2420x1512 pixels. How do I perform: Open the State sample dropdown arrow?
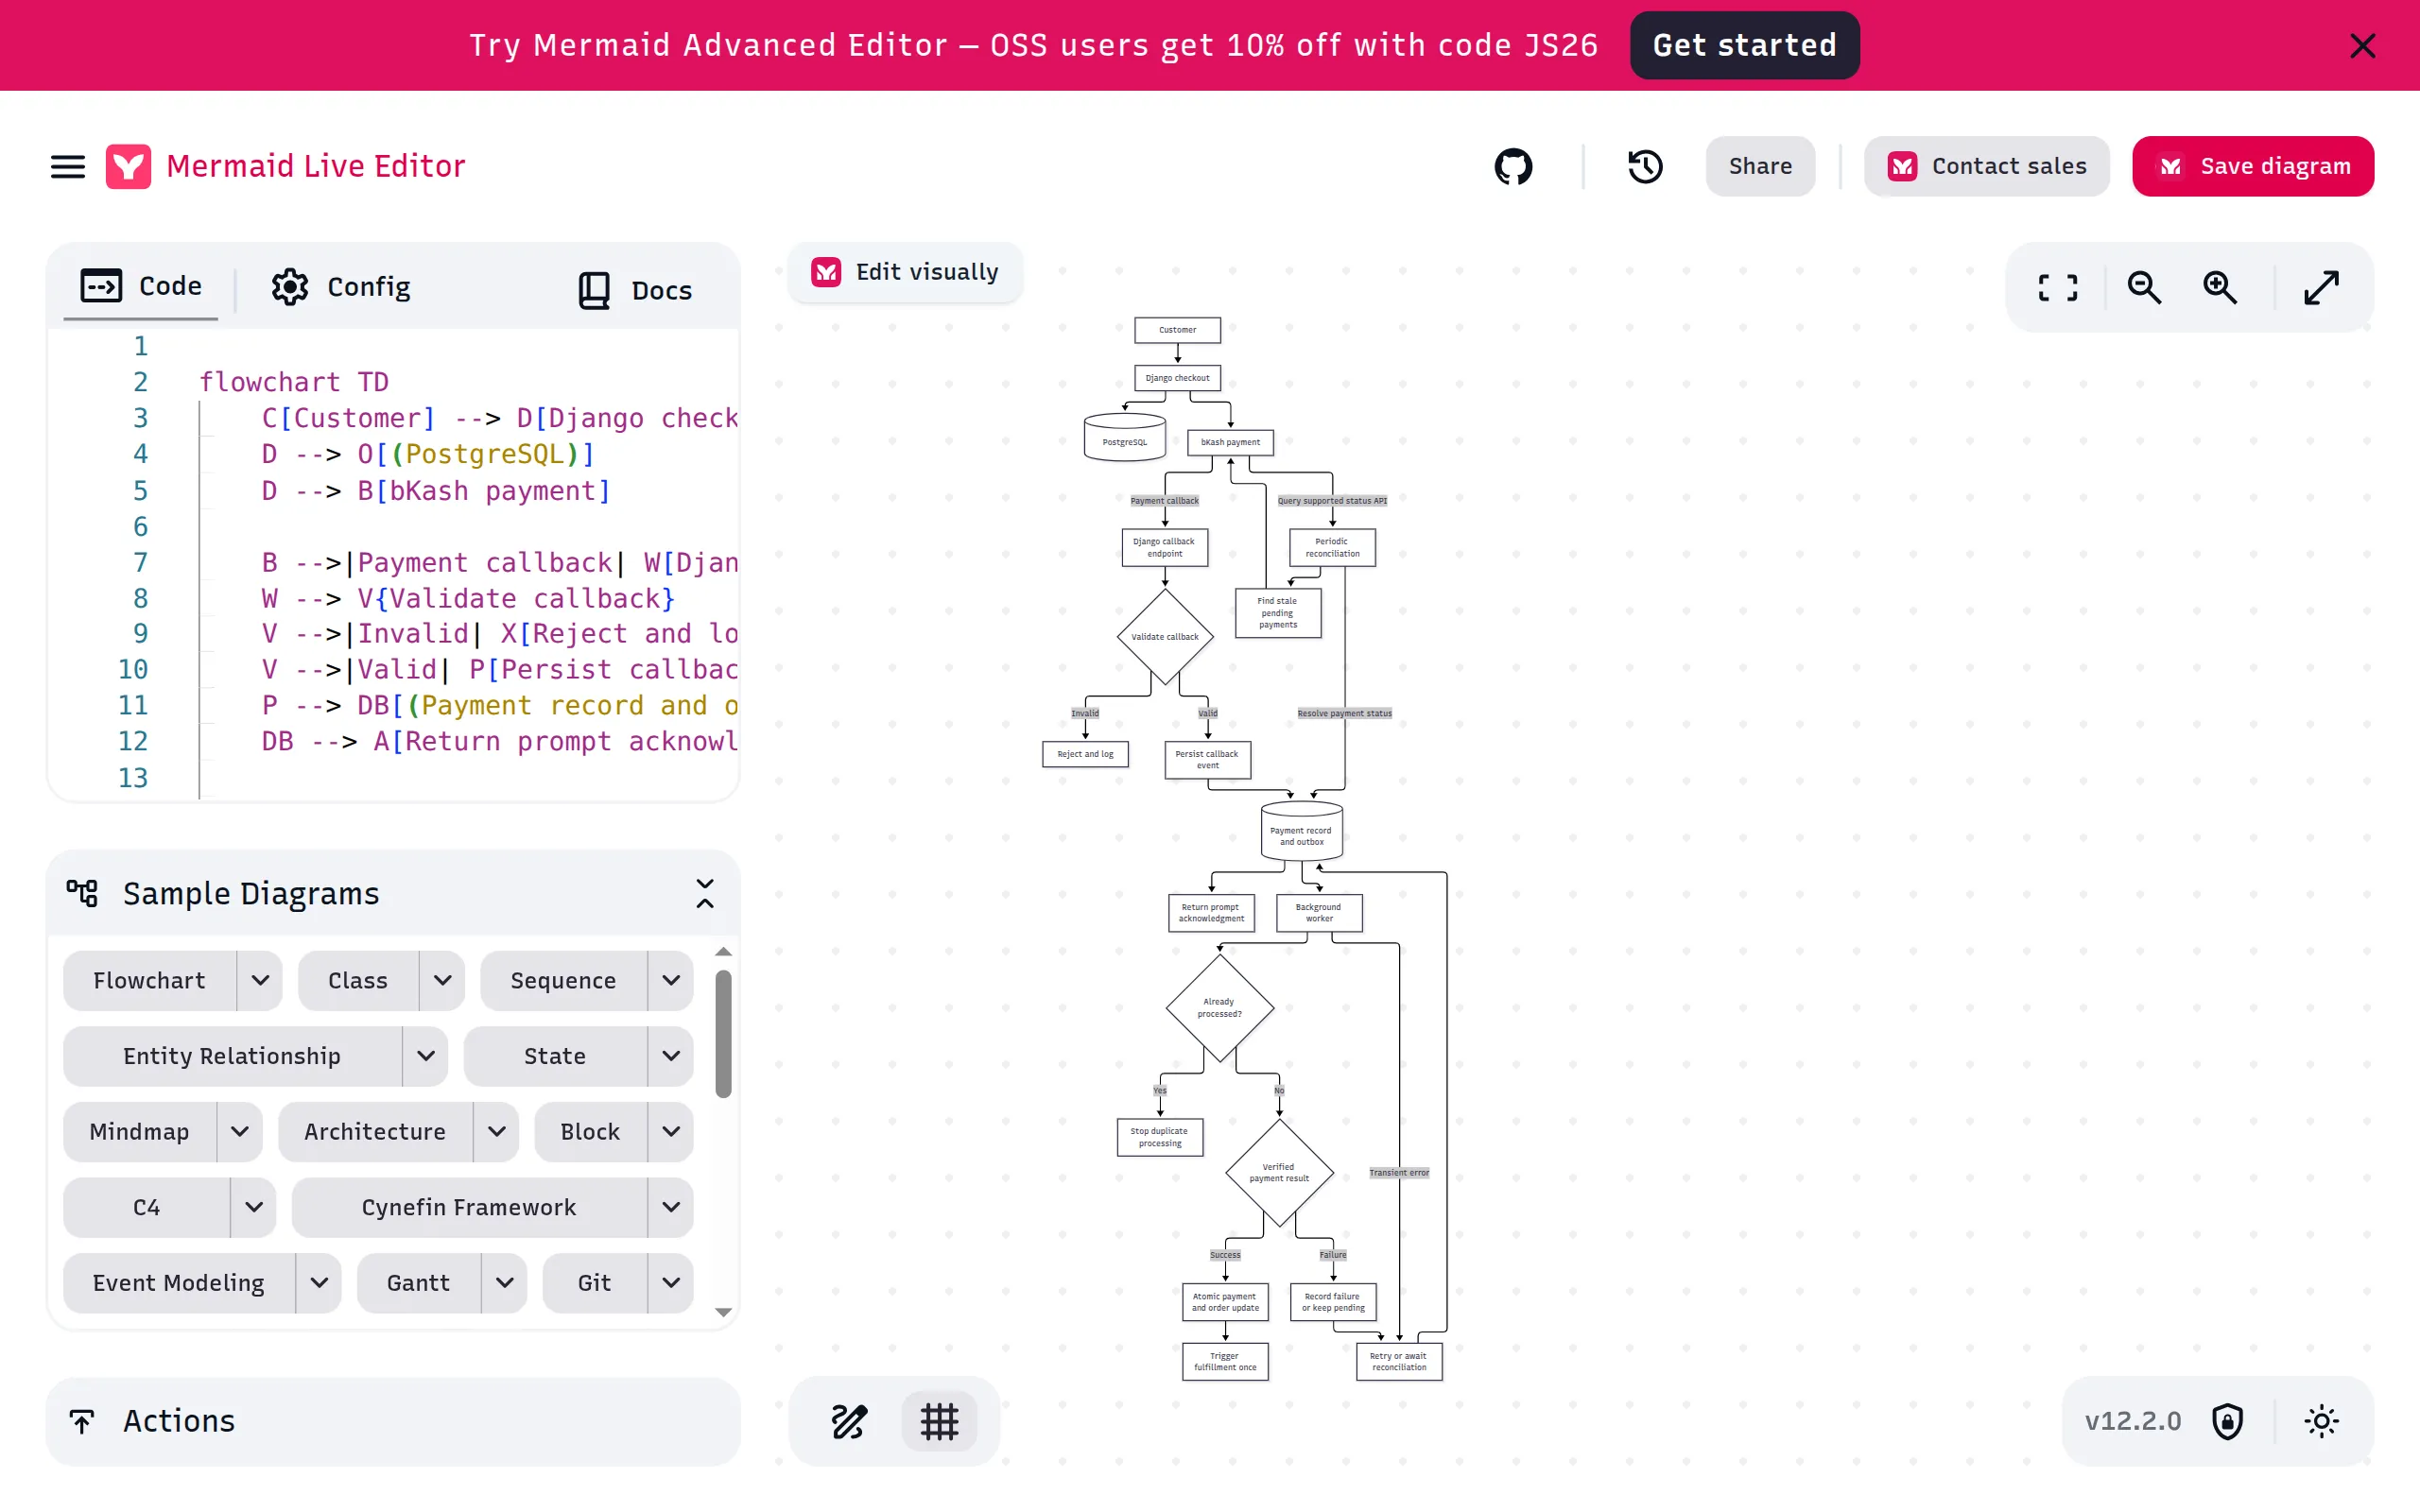pyautogui.click(x=671, y=1056)
